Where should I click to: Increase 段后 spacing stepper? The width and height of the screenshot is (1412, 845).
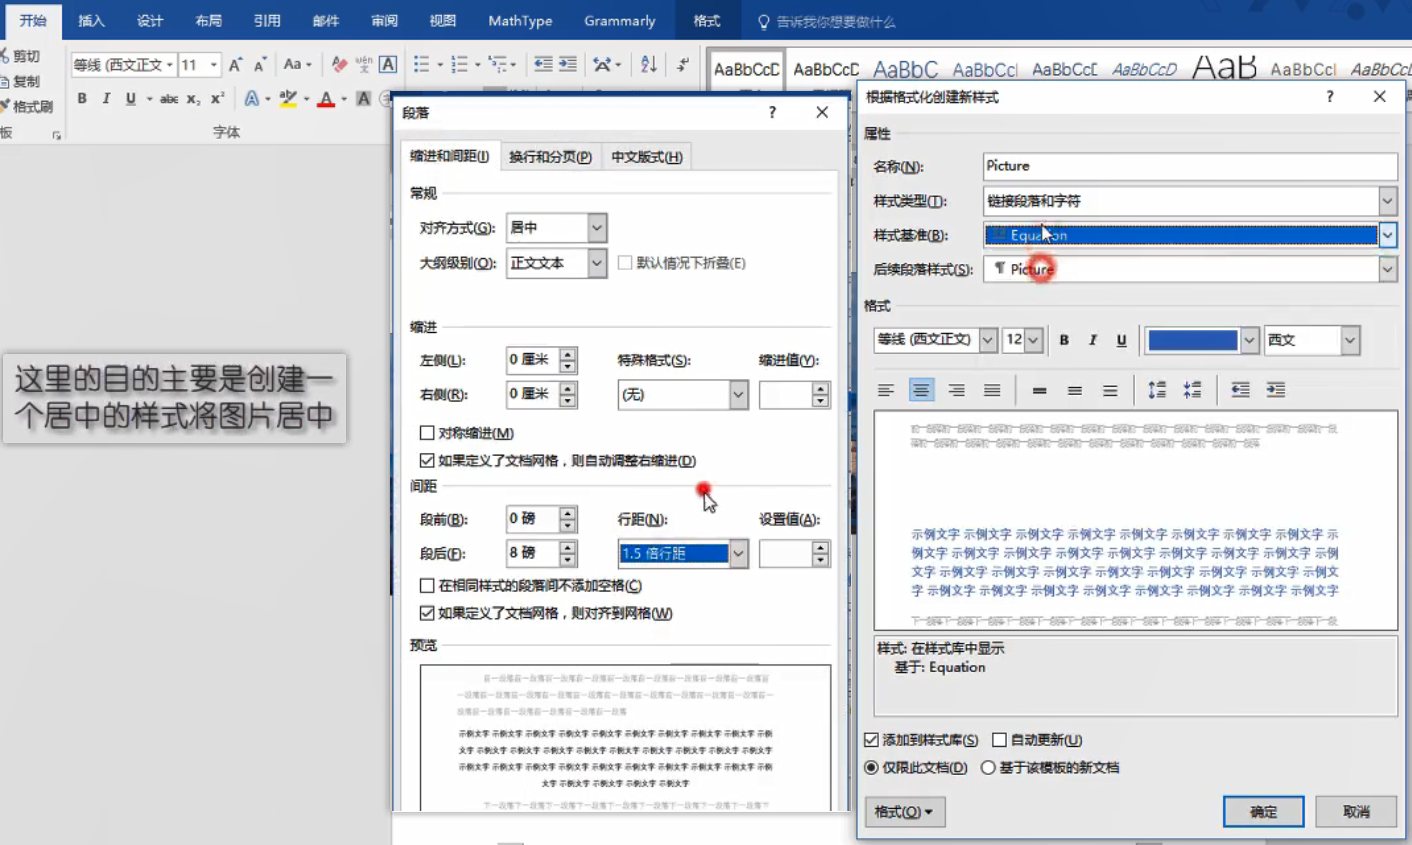click(x=568, y=547)
